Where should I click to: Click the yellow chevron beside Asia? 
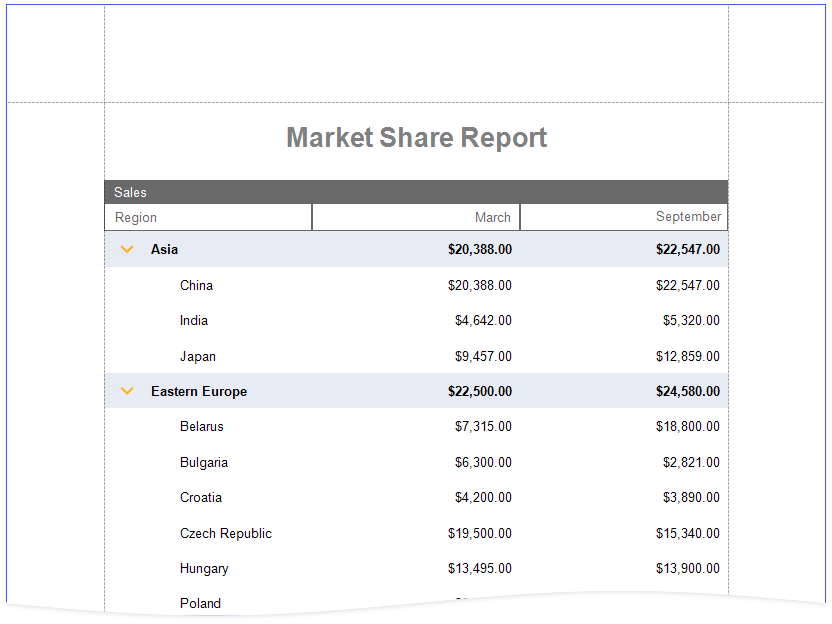pyautogui.click(x=127, y=249)
